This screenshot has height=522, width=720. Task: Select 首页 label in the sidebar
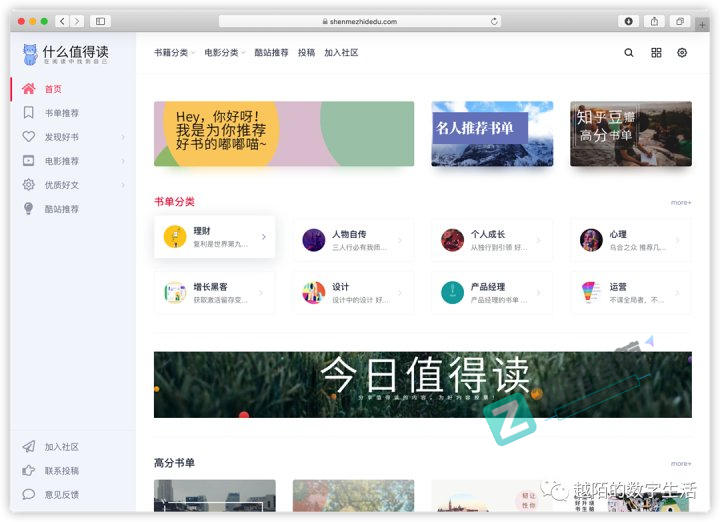pos(53,89)
